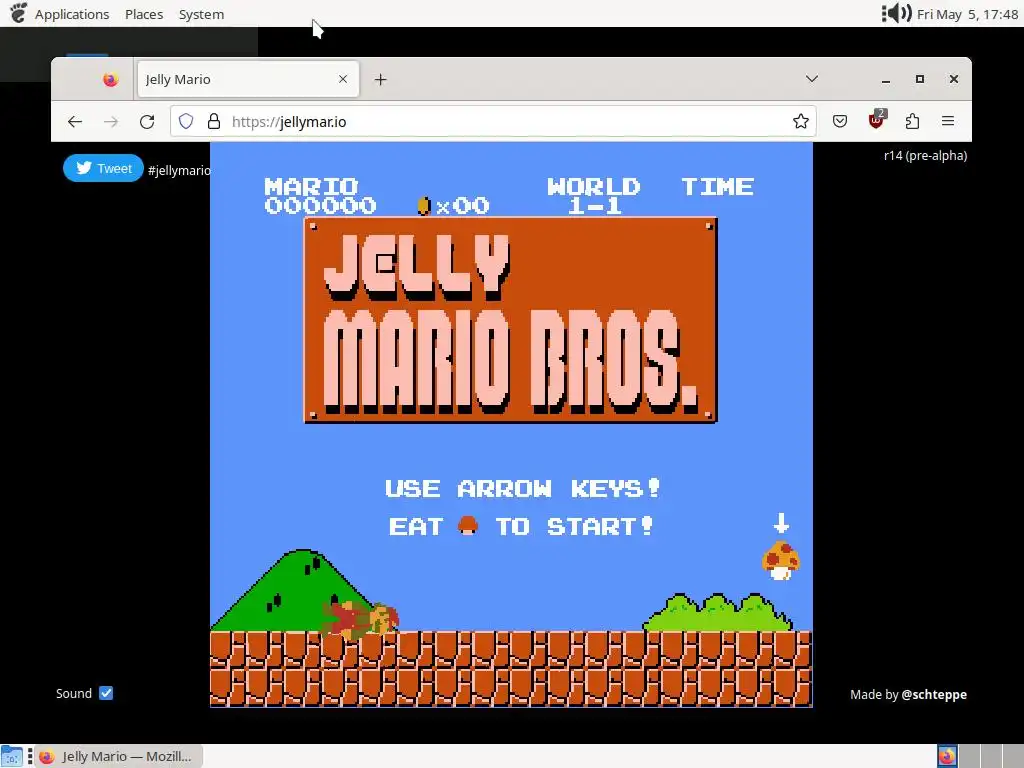
Task: Open the Applications menu
Action: [x=72, y=14]
